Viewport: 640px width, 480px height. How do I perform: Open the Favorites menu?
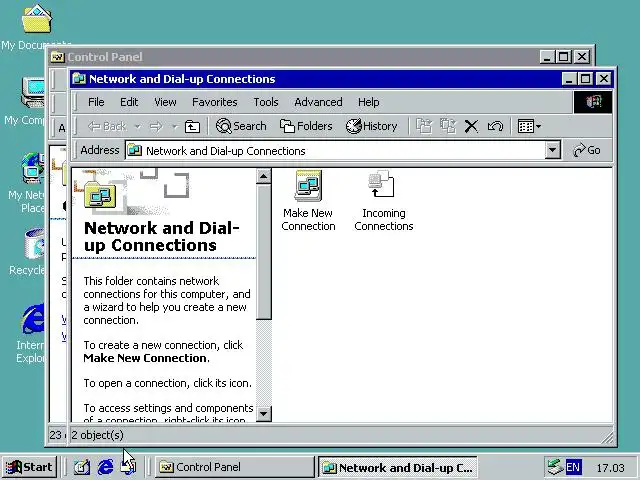tap(215, 102)
